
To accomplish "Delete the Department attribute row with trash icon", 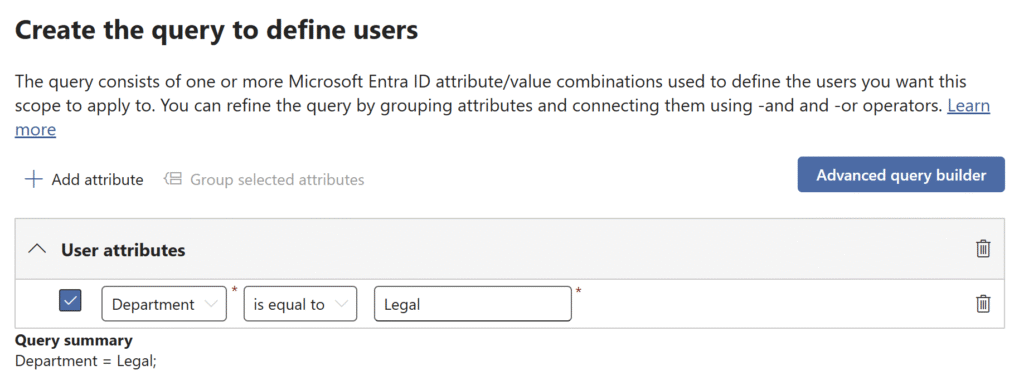I will tap(983, 303).
